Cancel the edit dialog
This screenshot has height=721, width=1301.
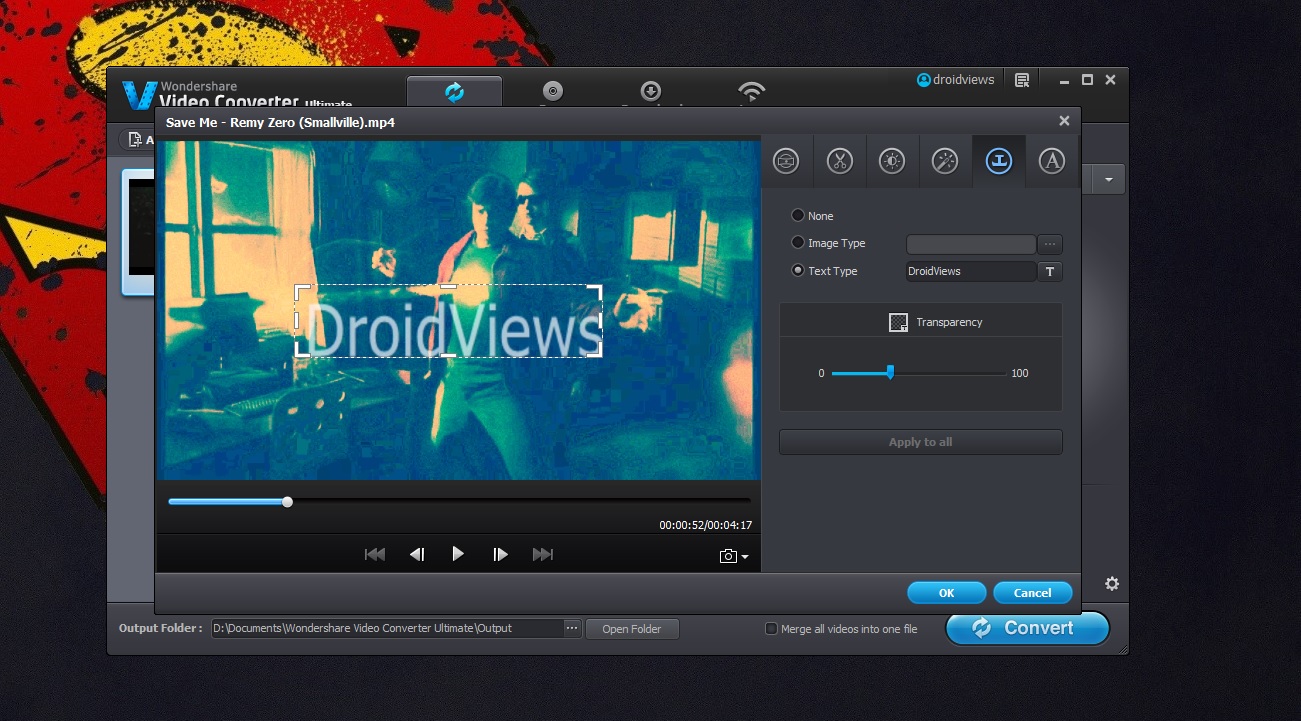pos(1033,593)
